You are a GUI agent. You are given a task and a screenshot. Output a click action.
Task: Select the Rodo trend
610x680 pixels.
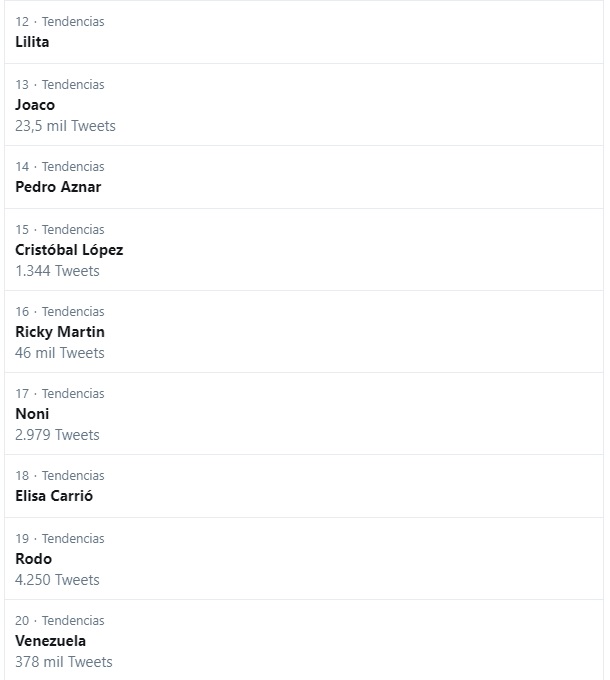click(x=34, y=559)
